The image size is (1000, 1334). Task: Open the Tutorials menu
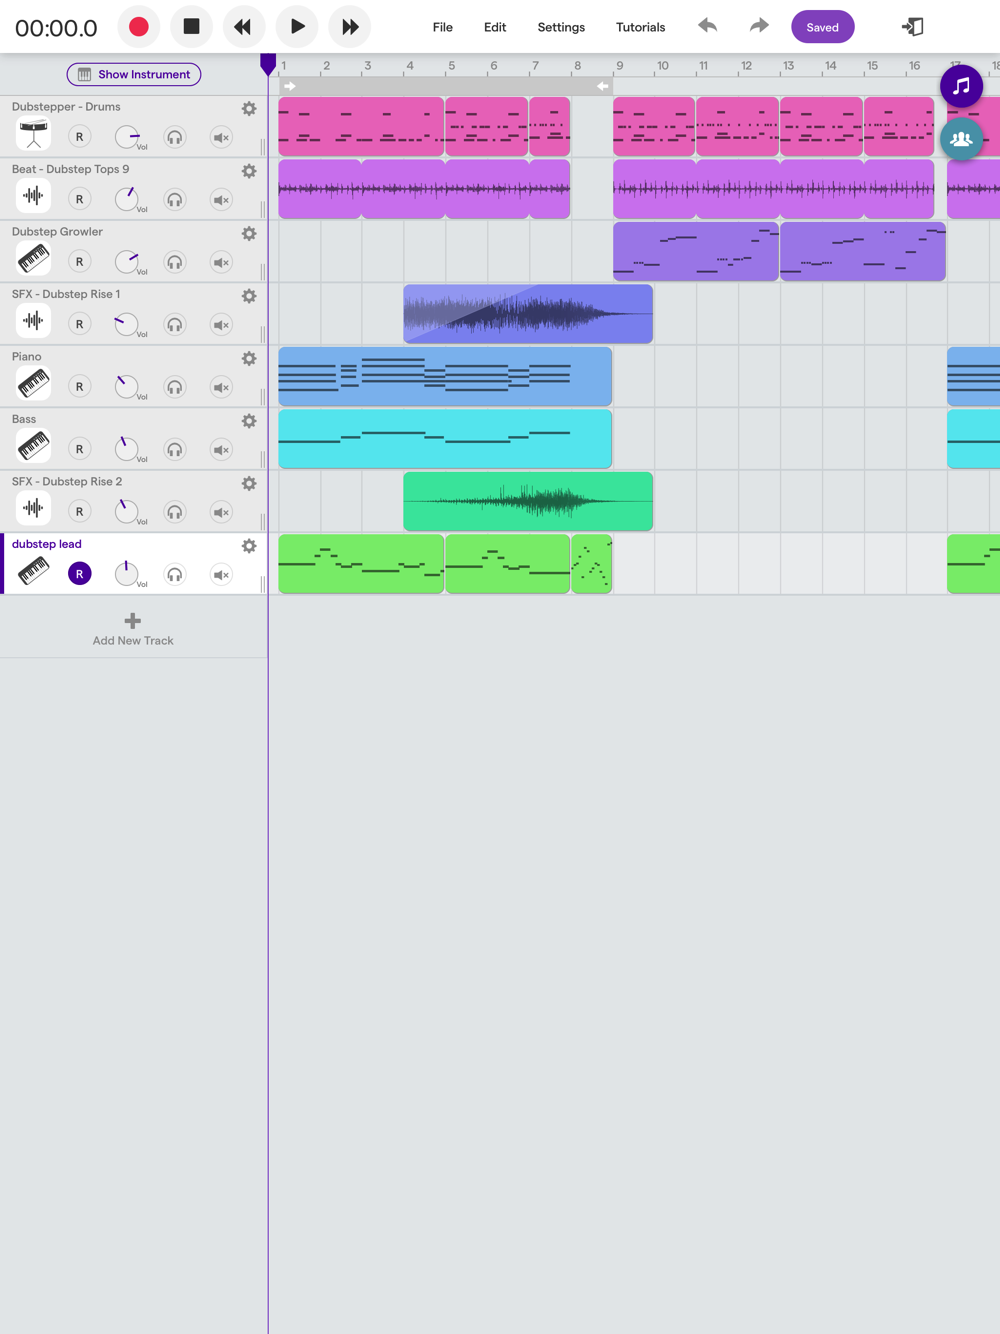click(x=641, y=27)
